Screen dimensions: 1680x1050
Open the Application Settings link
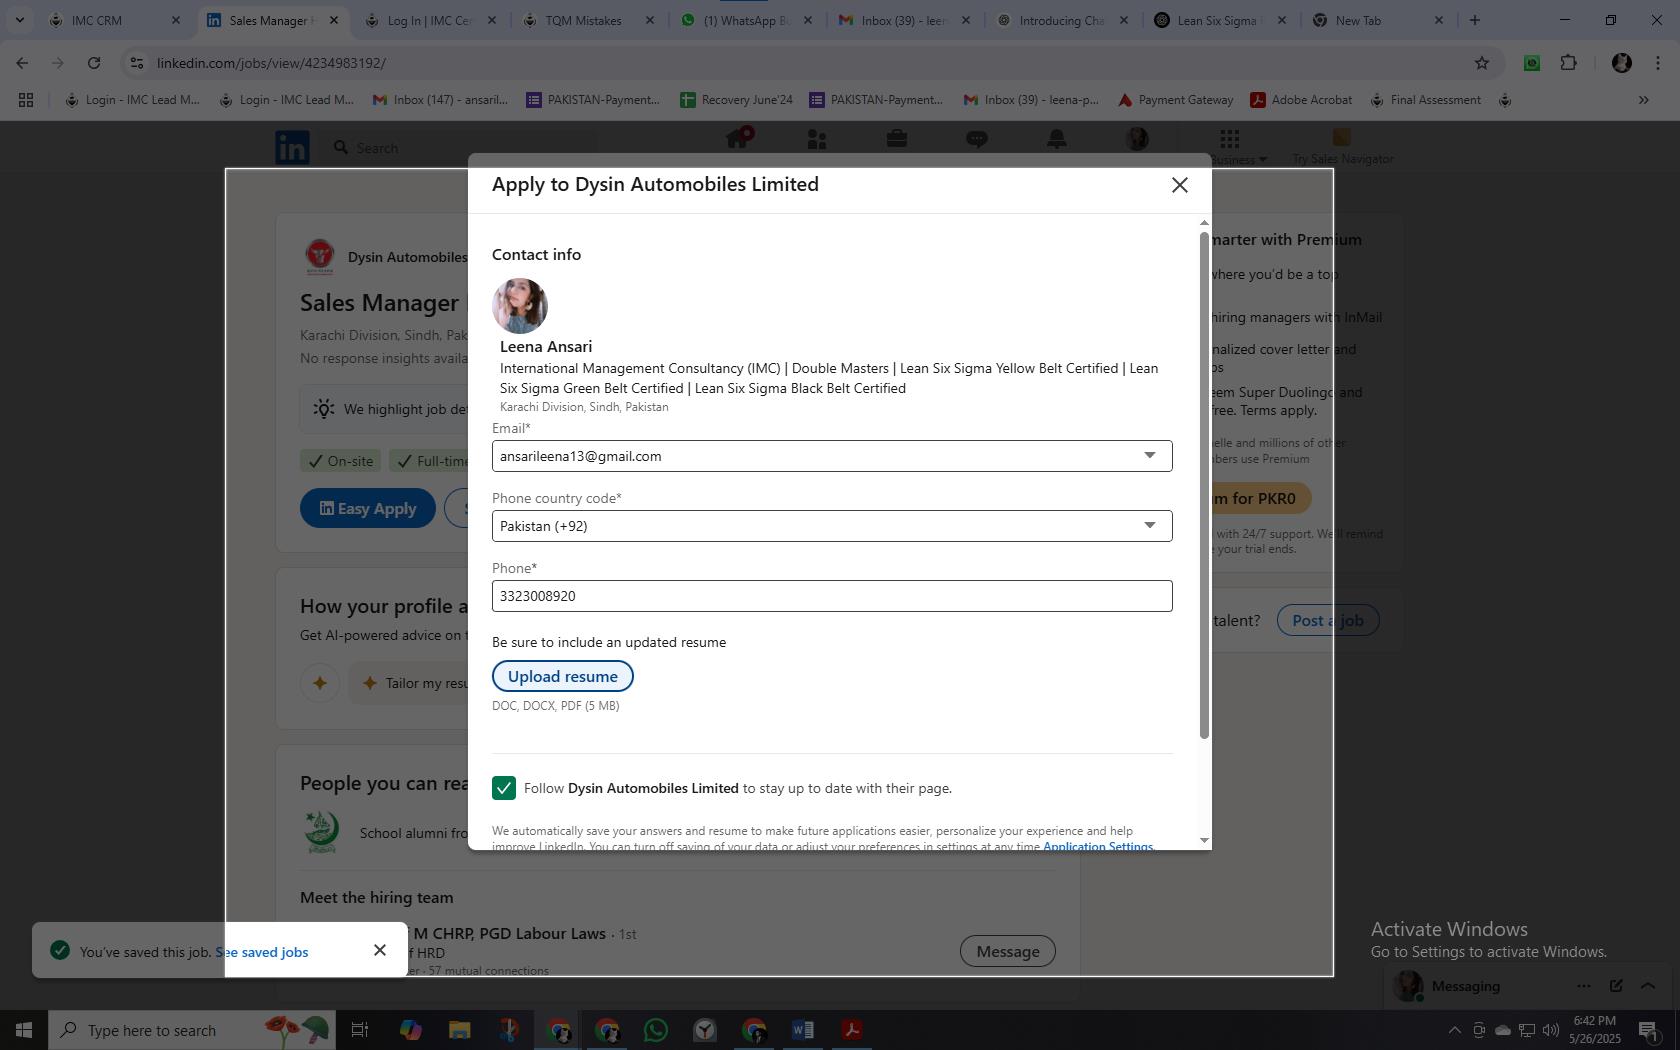tap(1097, 846)
